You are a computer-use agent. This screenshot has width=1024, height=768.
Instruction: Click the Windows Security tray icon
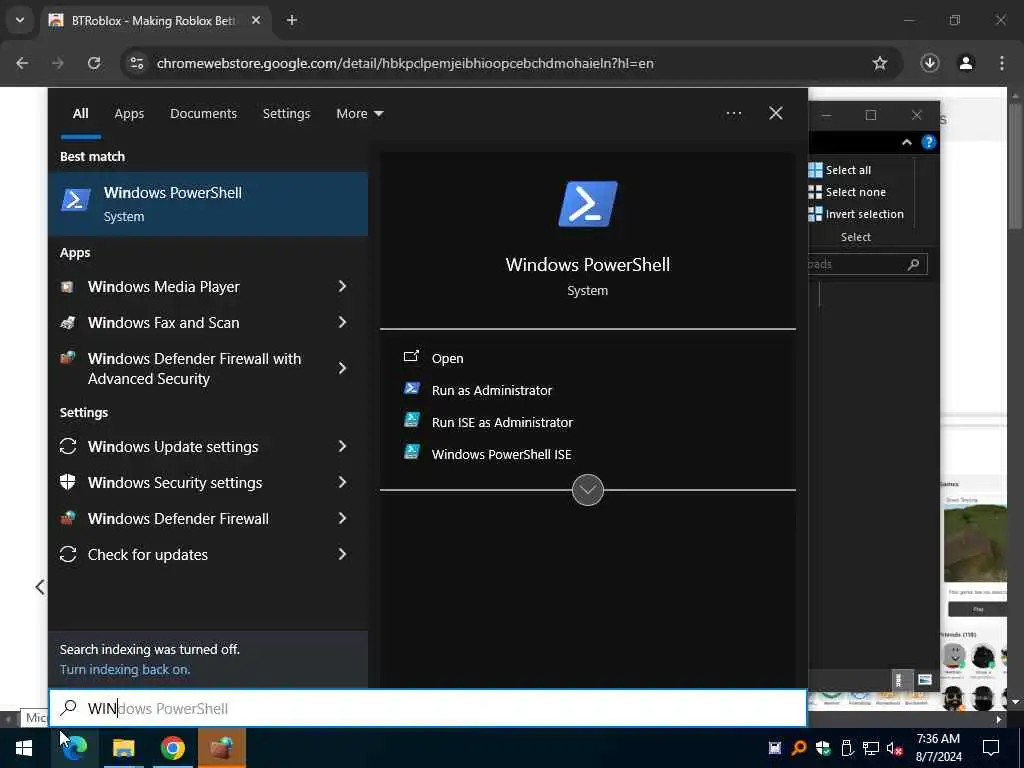coord(823,748)
